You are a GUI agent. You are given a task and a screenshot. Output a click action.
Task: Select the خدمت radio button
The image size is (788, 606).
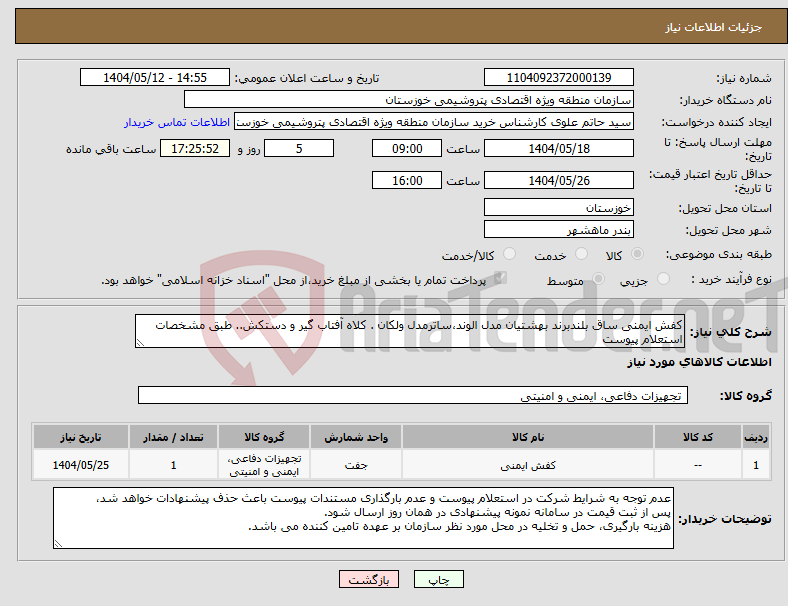(x=581, y=254)
